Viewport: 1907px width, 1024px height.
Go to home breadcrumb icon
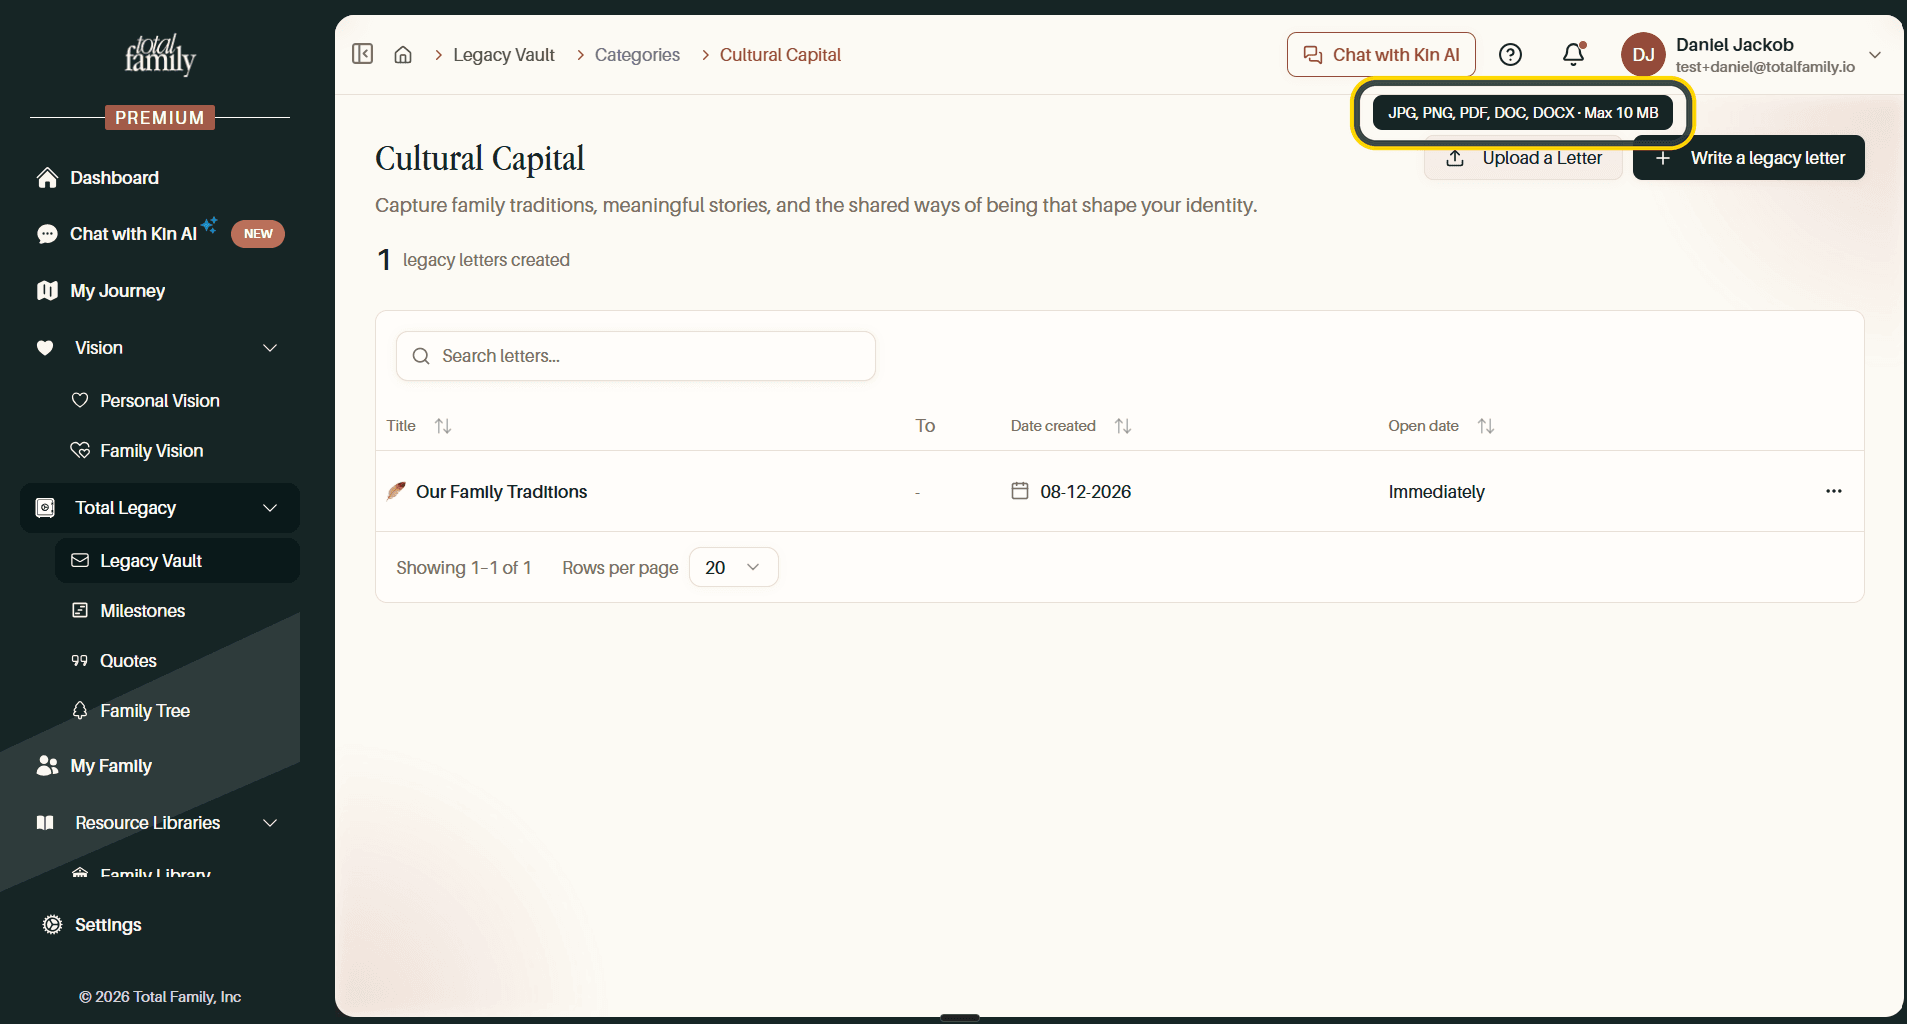point(403,55)
